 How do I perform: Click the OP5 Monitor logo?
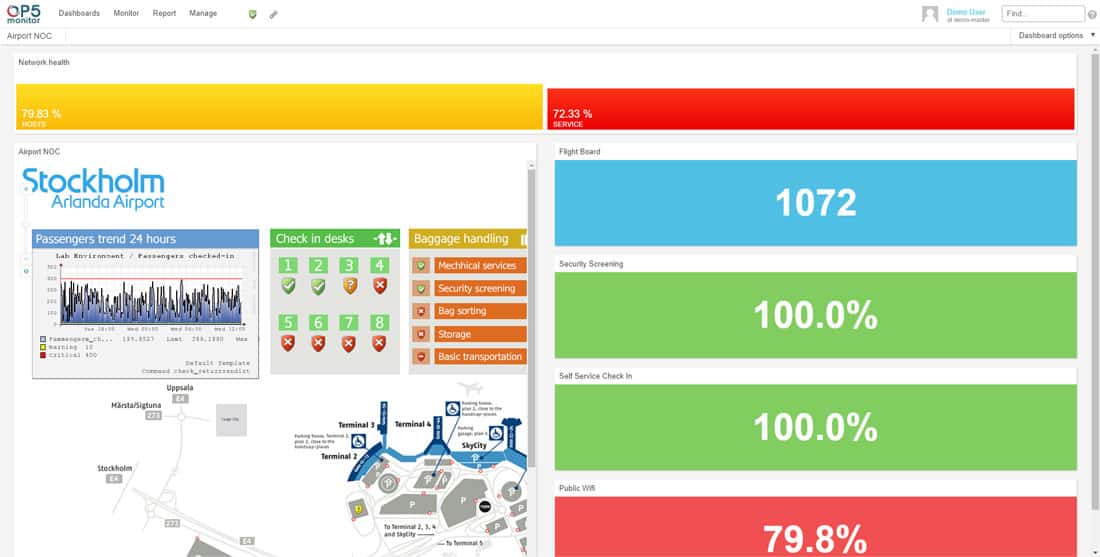point(24,13)
